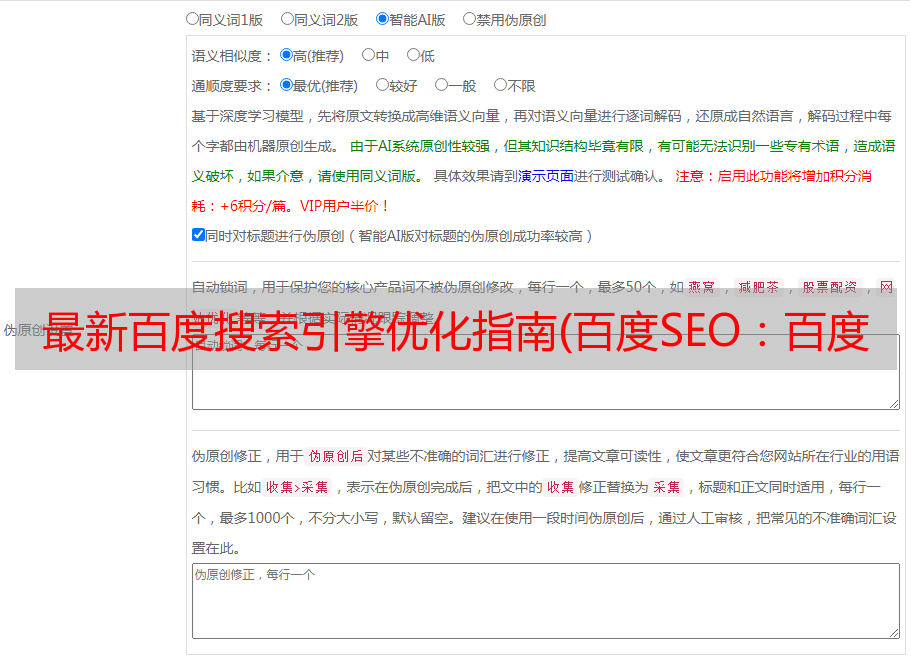Click the 收集>采集 example code
This screenshot has height=658, width=911.
click(x=297, y=487)
